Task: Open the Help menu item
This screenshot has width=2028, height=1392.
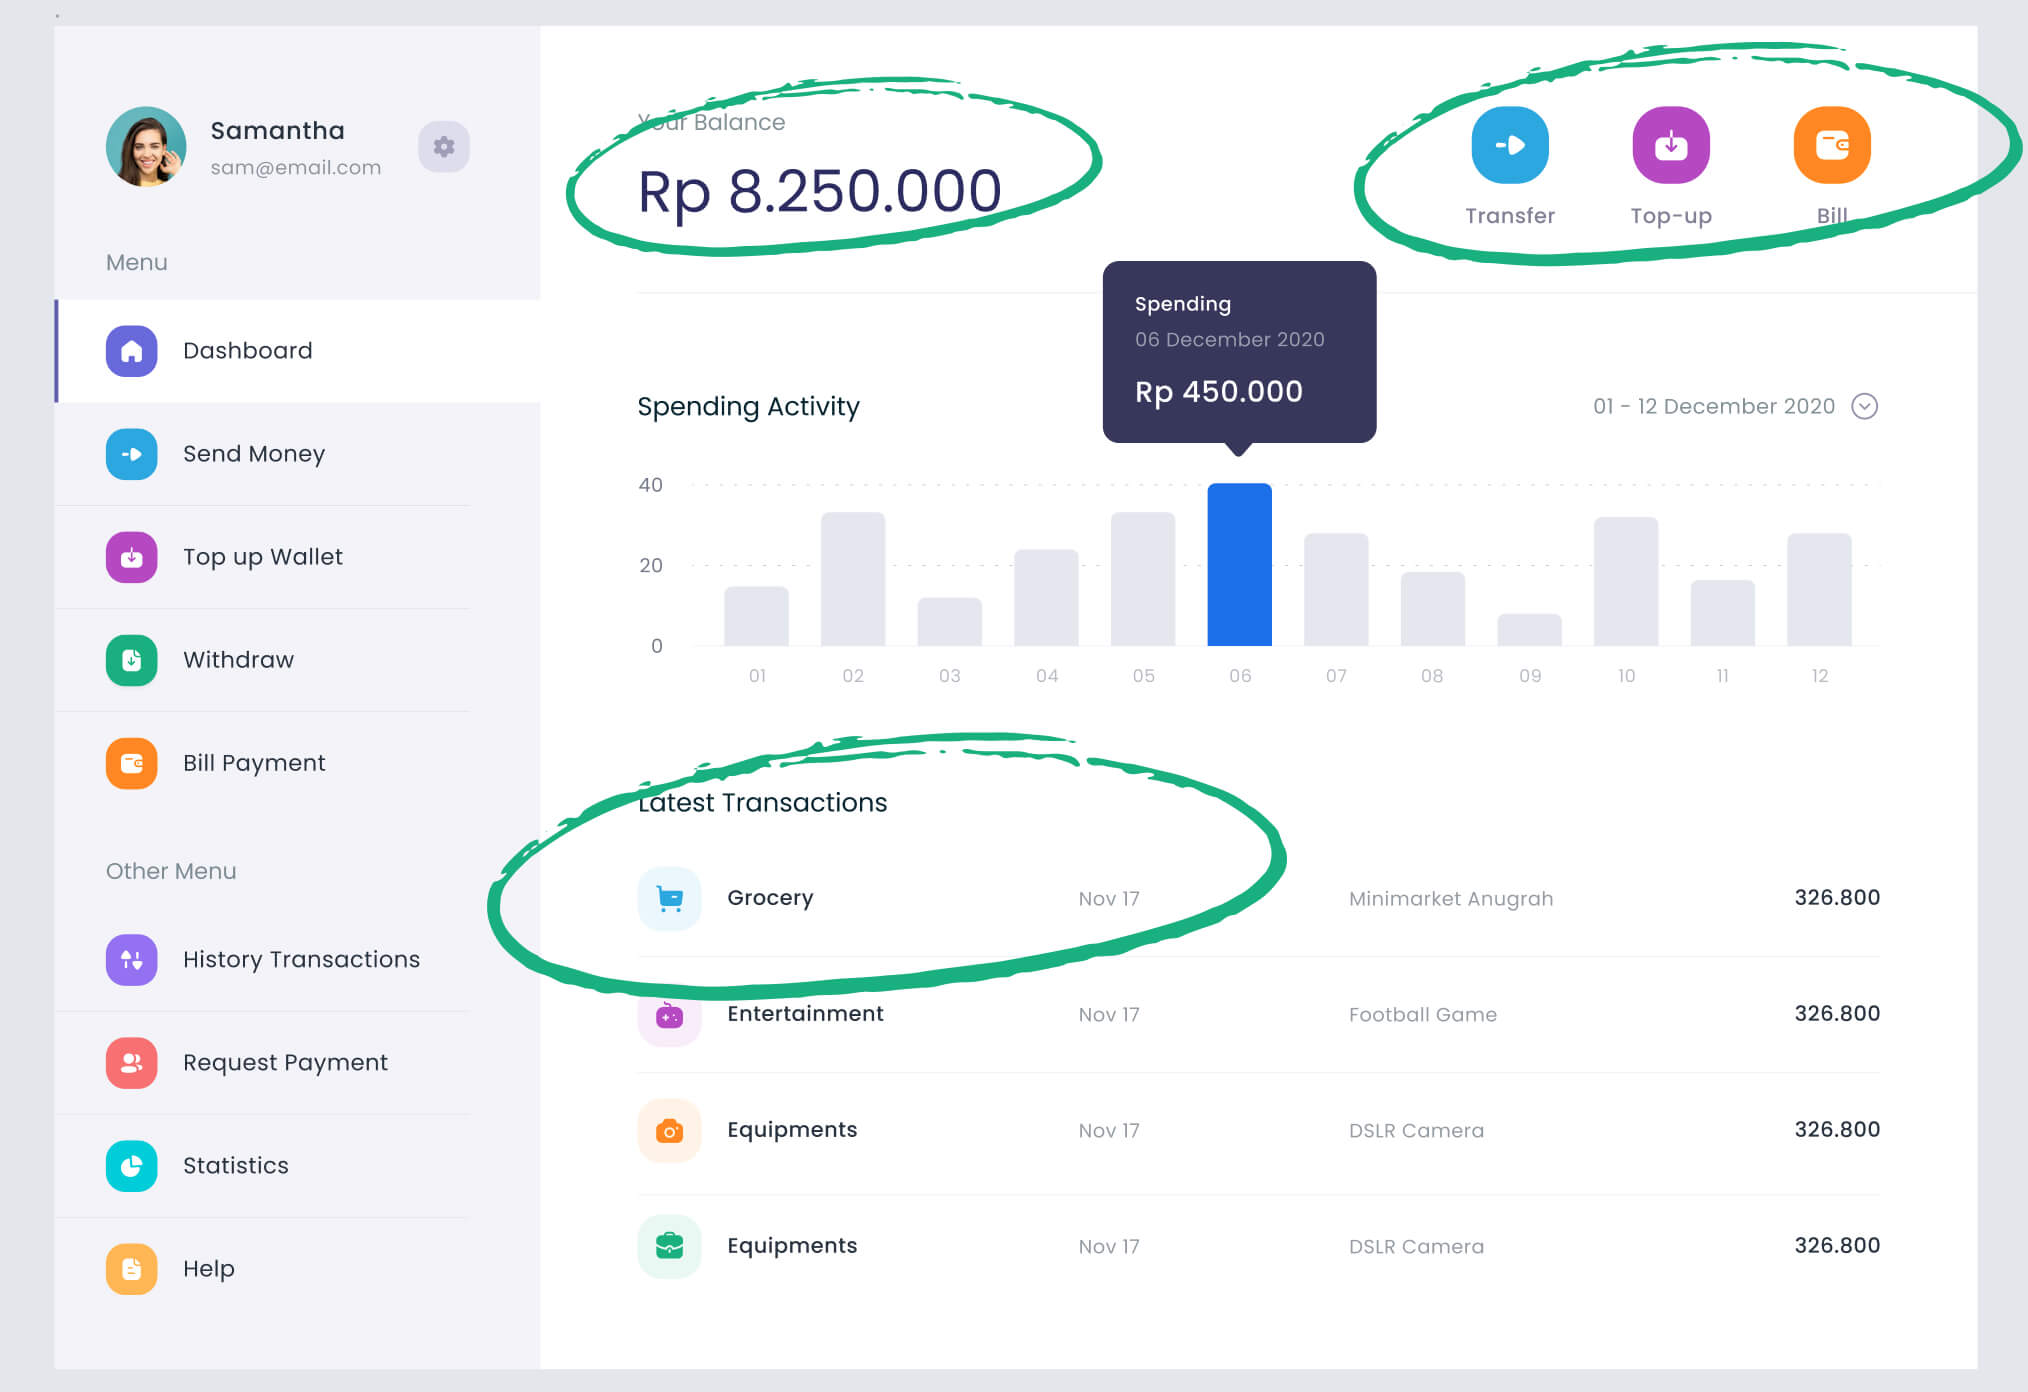Action: point(208,1269)
